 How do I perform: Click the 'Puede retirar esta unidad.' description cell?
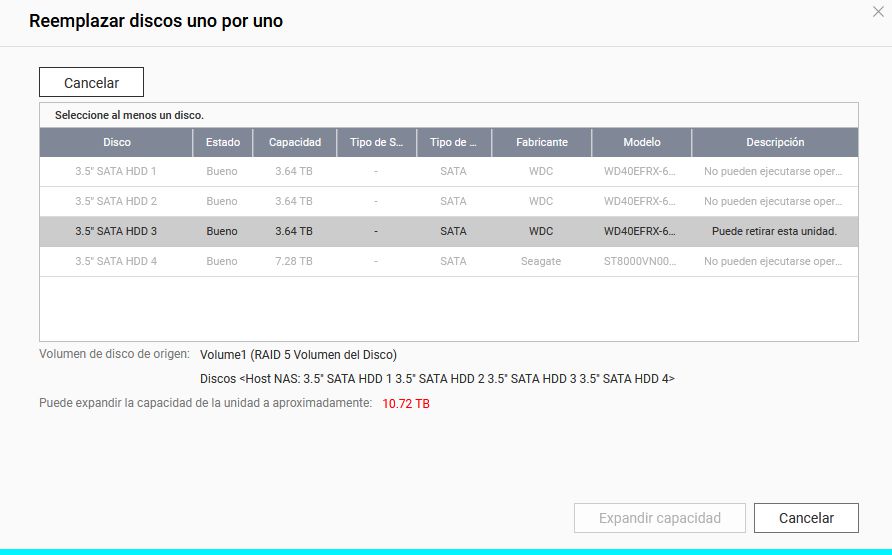click(774, 232)
